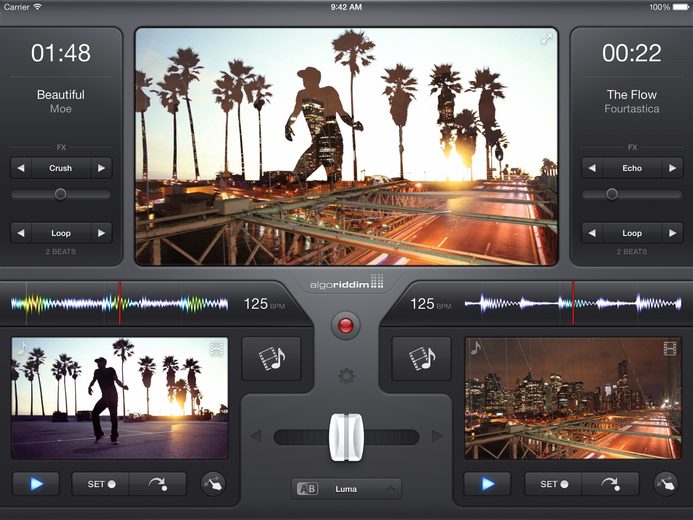Viewport: 693px width, 520px height.
Task: Click the video crossfader knob
Action: click(346, 437)
